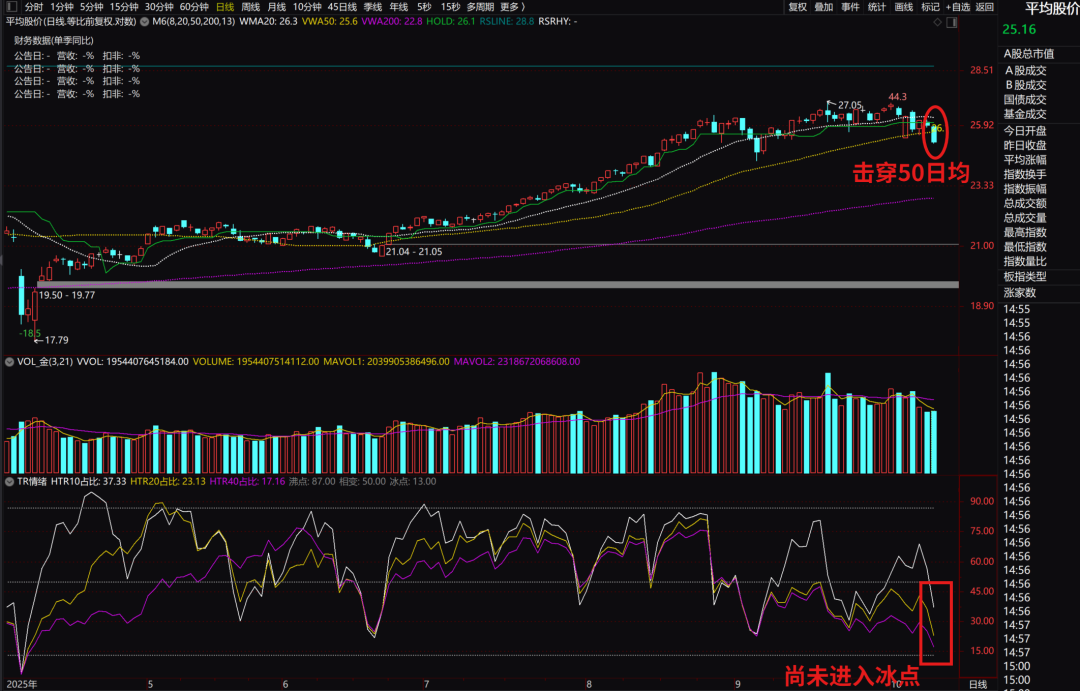The height and width of the screenshot is (691, 1080).
Task: Select the 5秒 timeframe
Action: (424, 7)
